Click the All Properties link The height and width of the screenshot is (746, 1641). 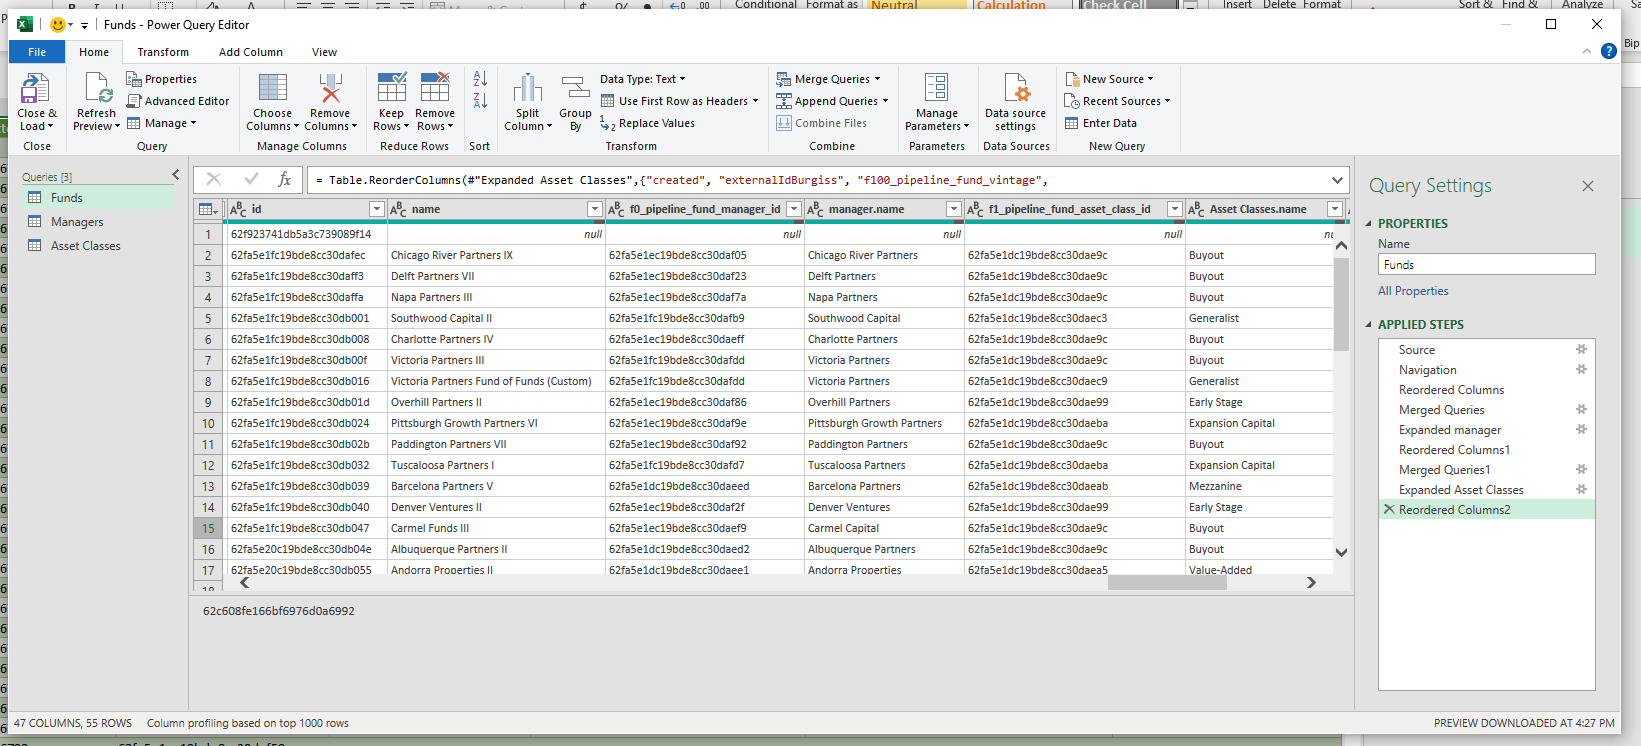click(x=1413, y=291)
